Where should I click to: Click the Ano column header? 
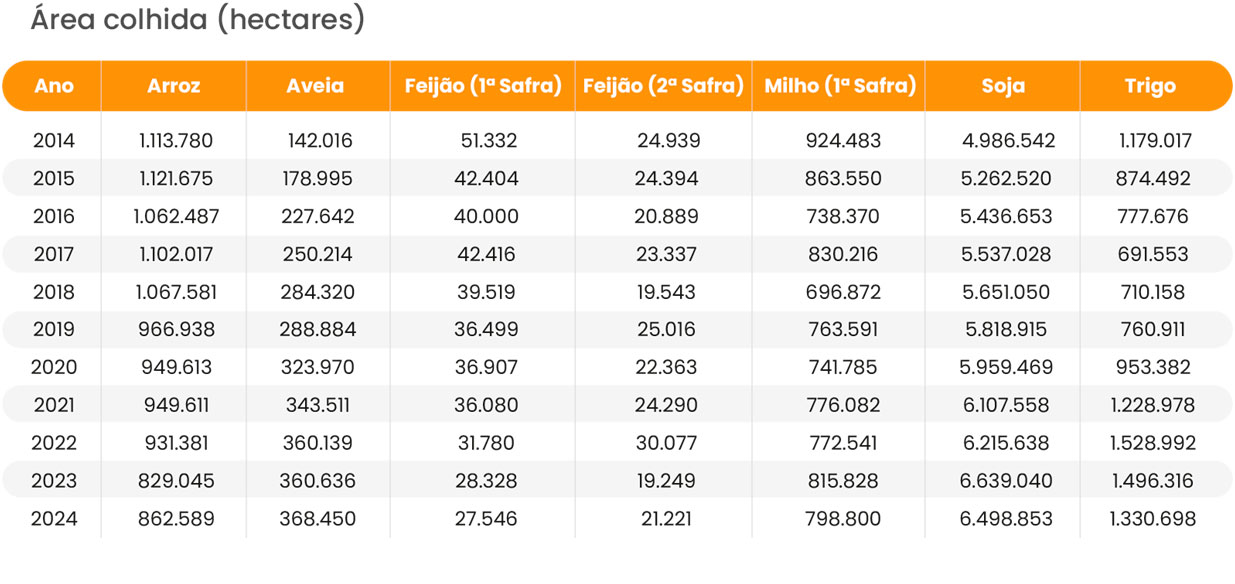pyautogui.click(x=54, y=86)
